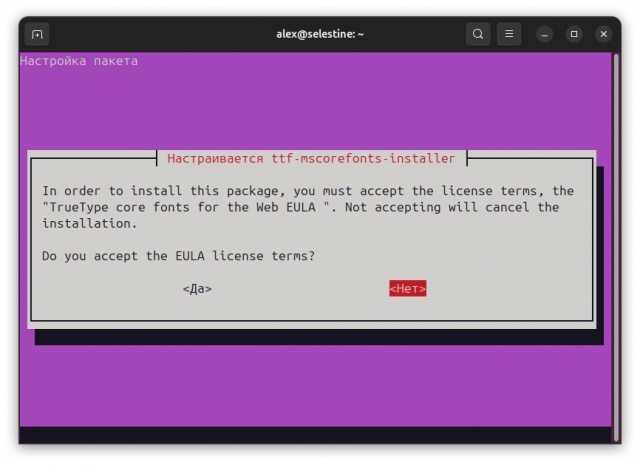
Task: Click the line with 'TrueType core fonts'
Action: click(x=301, y=207)
